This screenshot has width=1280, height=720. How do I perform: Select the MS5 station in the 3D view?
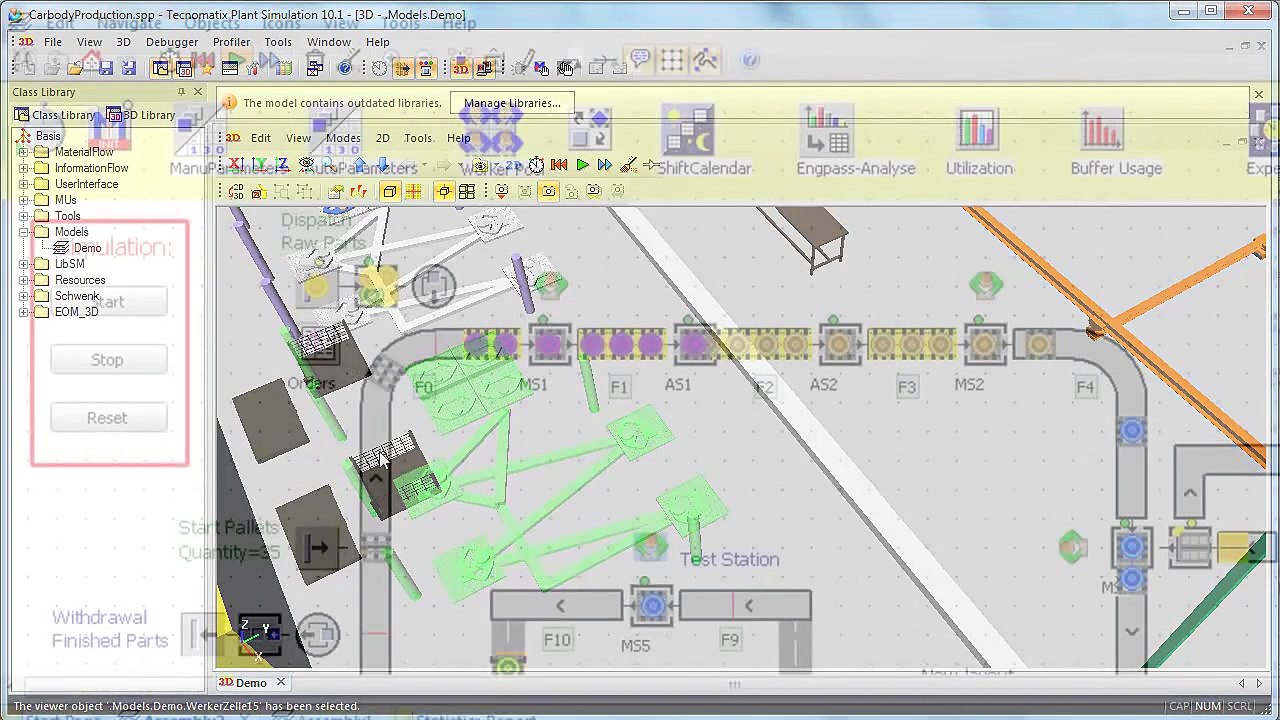coord(652,606)
